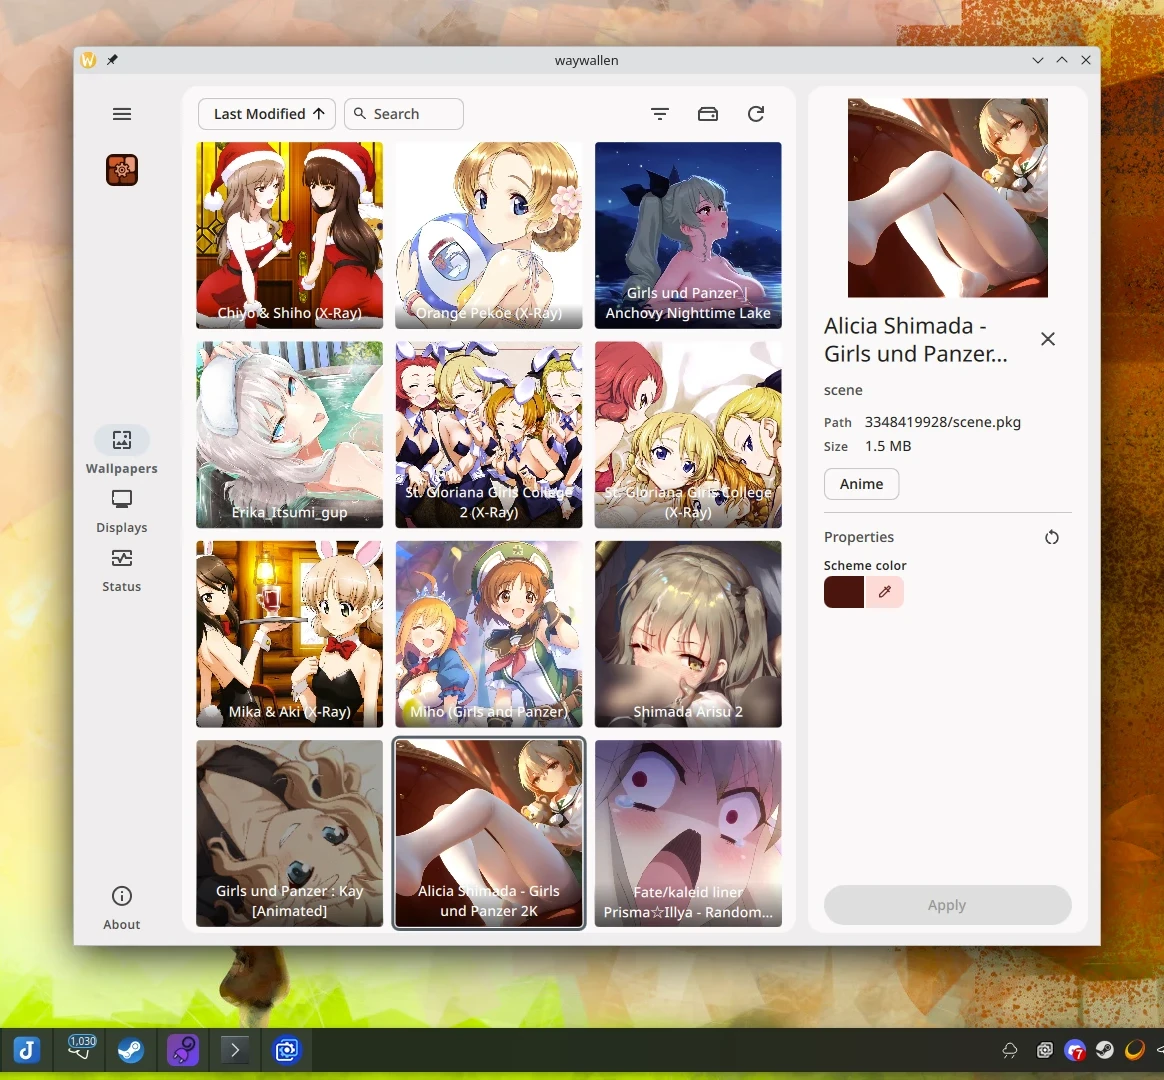Open the Wallpapers section
Viewport: 1164px width, 1080px height.
click(x=122, y=451)
